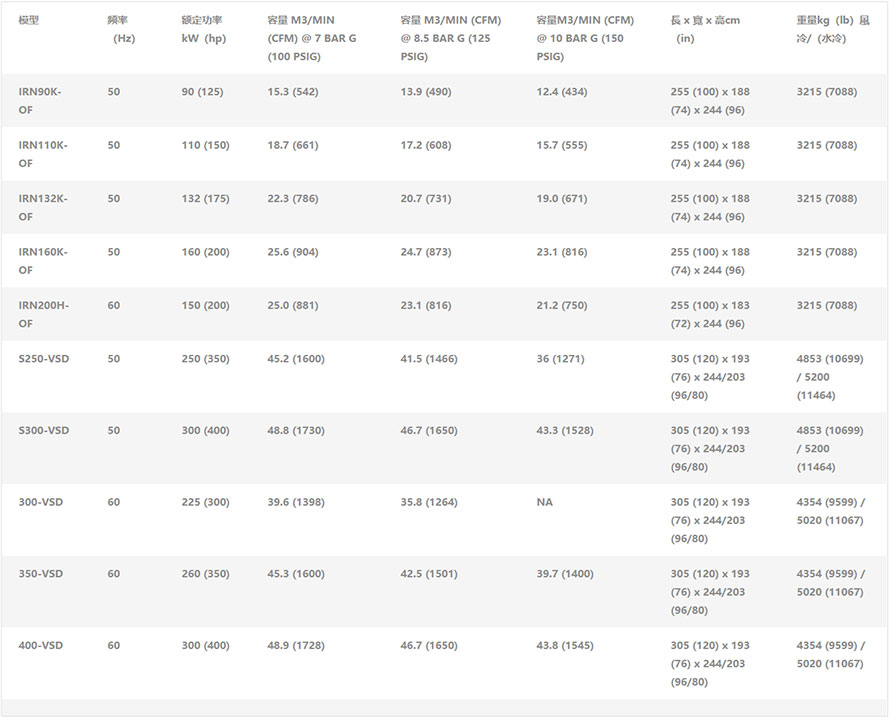Click the IRN132K-OF row label
890x720 pixels.
[43, 207]
